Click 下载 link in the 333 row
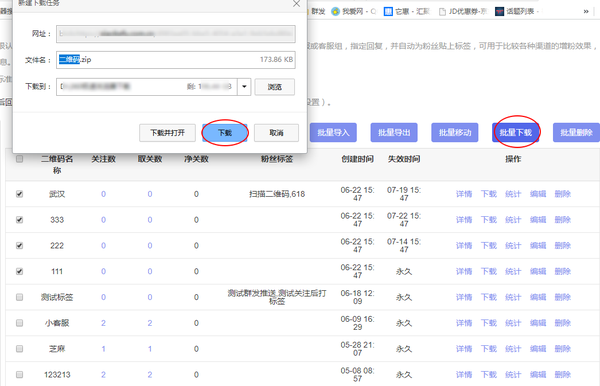 point(489,220)
